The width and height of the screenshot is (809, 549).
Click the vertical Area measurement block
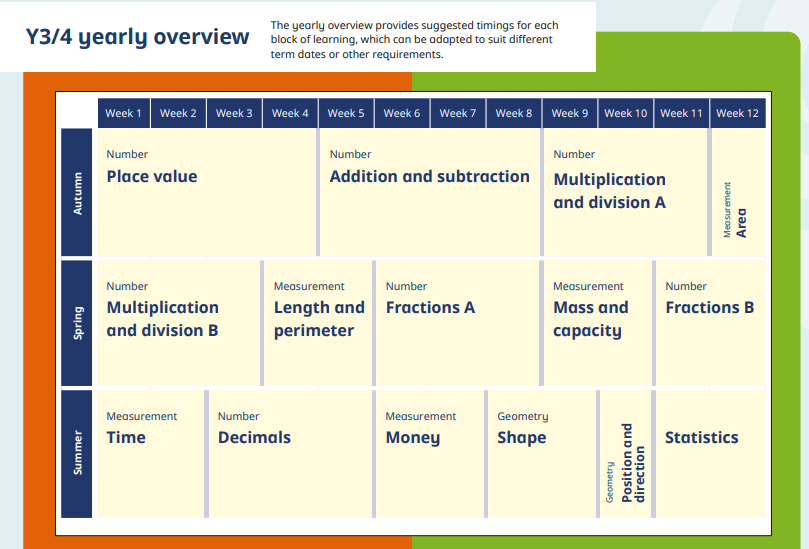click(x=737, y=208)
